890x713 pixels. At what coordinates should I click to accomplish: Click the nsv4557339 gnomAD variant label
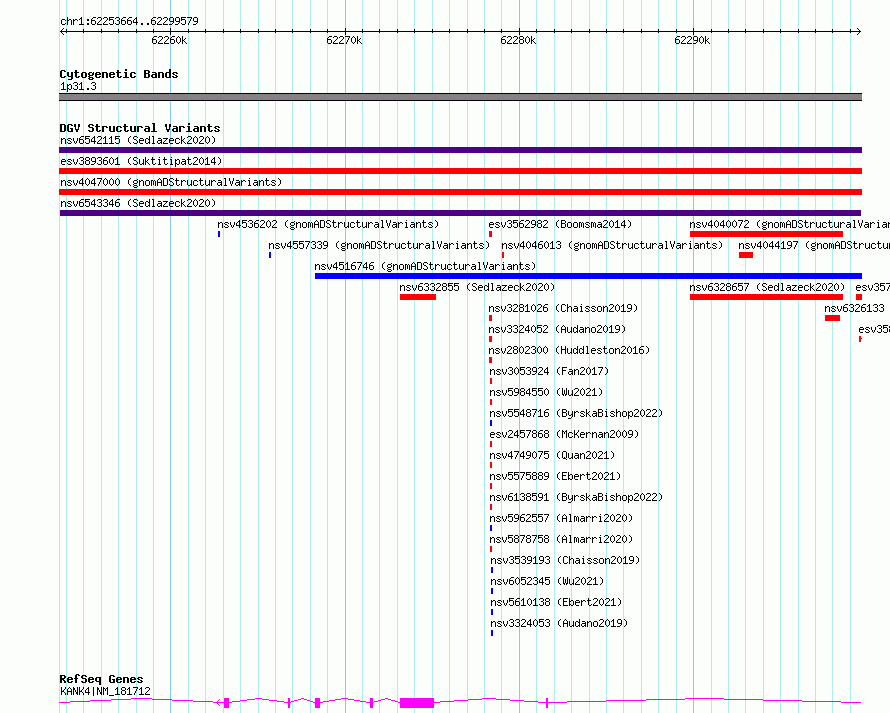[379, 245]
